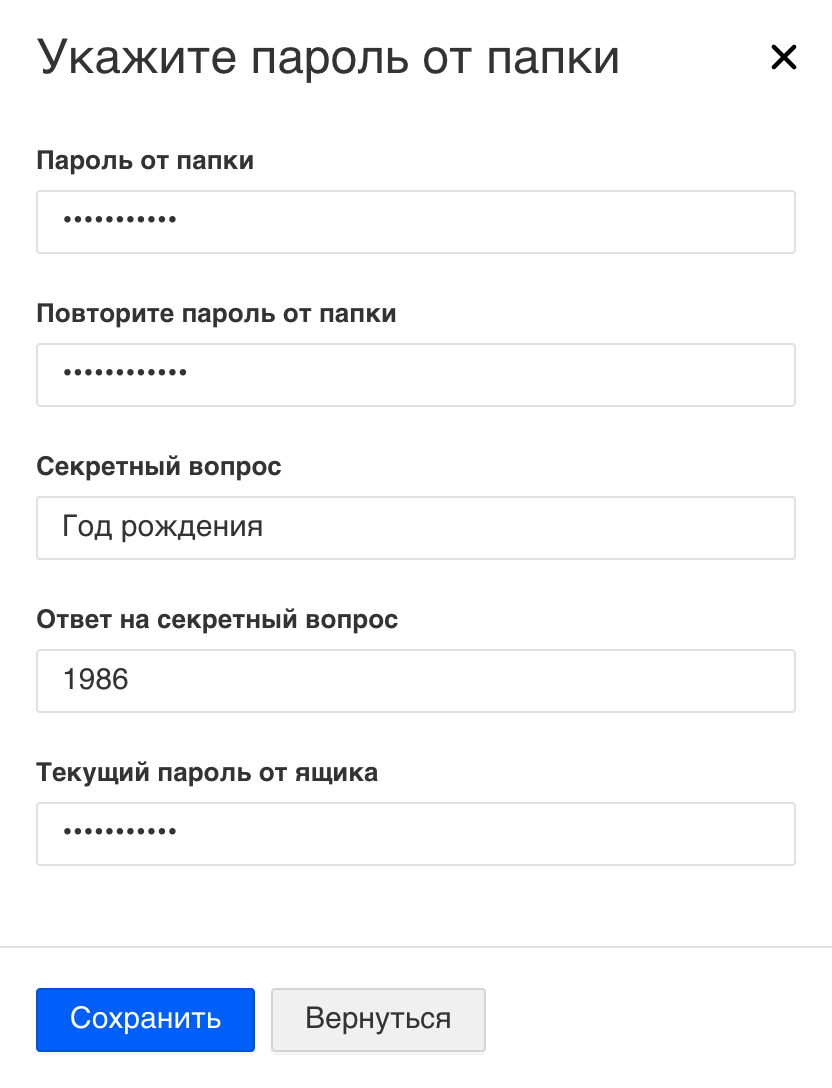Close the folder password dialog
Image resolution: width=832 pixels, height=1088 pixels.
point(783,58)
